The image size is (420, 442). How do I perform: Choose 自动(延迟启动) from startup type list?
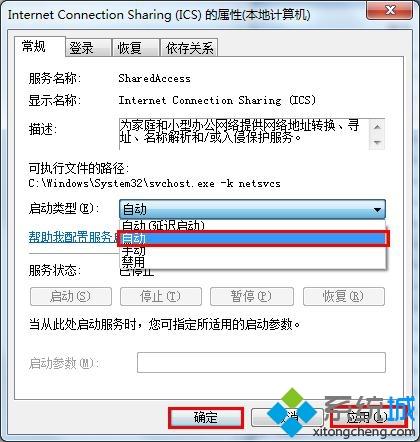tap(252, 226)
